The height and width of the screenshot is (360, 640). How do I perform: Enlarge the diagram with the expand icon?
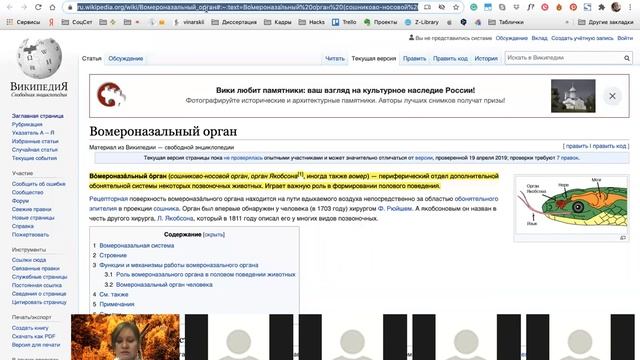[x=623, y=238]
